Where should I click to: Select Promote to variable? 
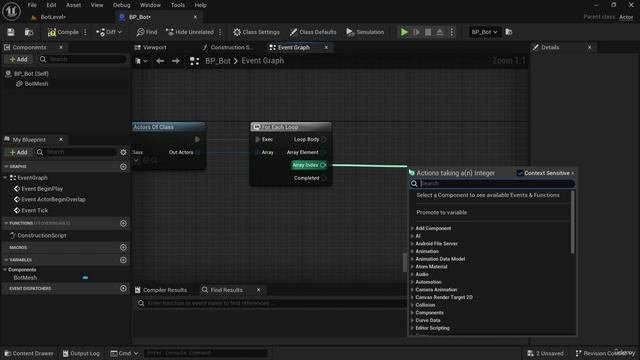tap(442, 212)
